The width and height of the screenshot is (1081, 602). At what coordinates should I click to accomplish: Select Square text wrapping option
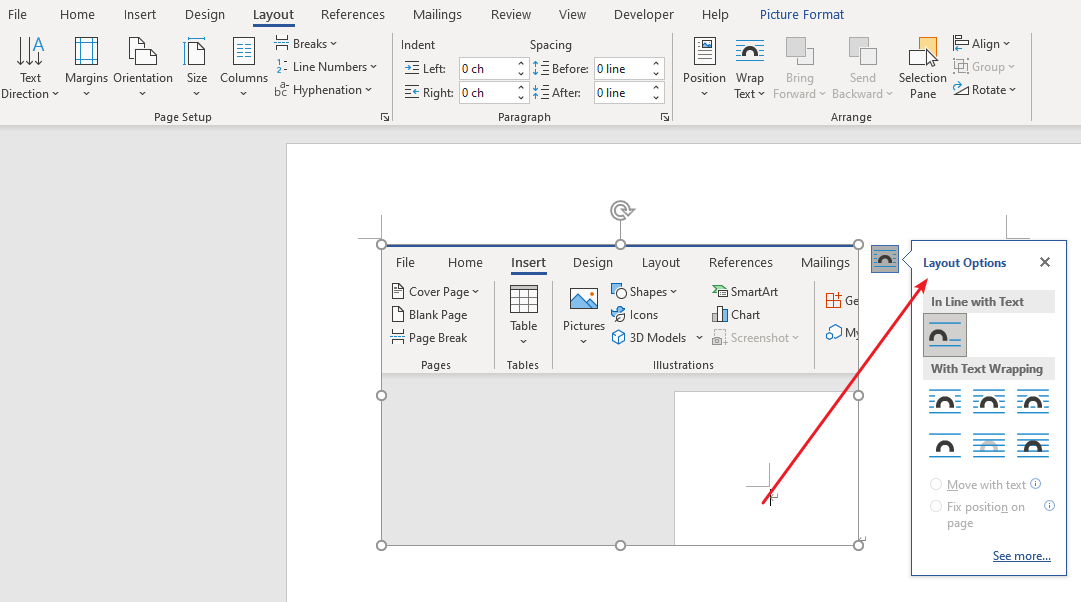pyautogui.click(x=945, y=401)
